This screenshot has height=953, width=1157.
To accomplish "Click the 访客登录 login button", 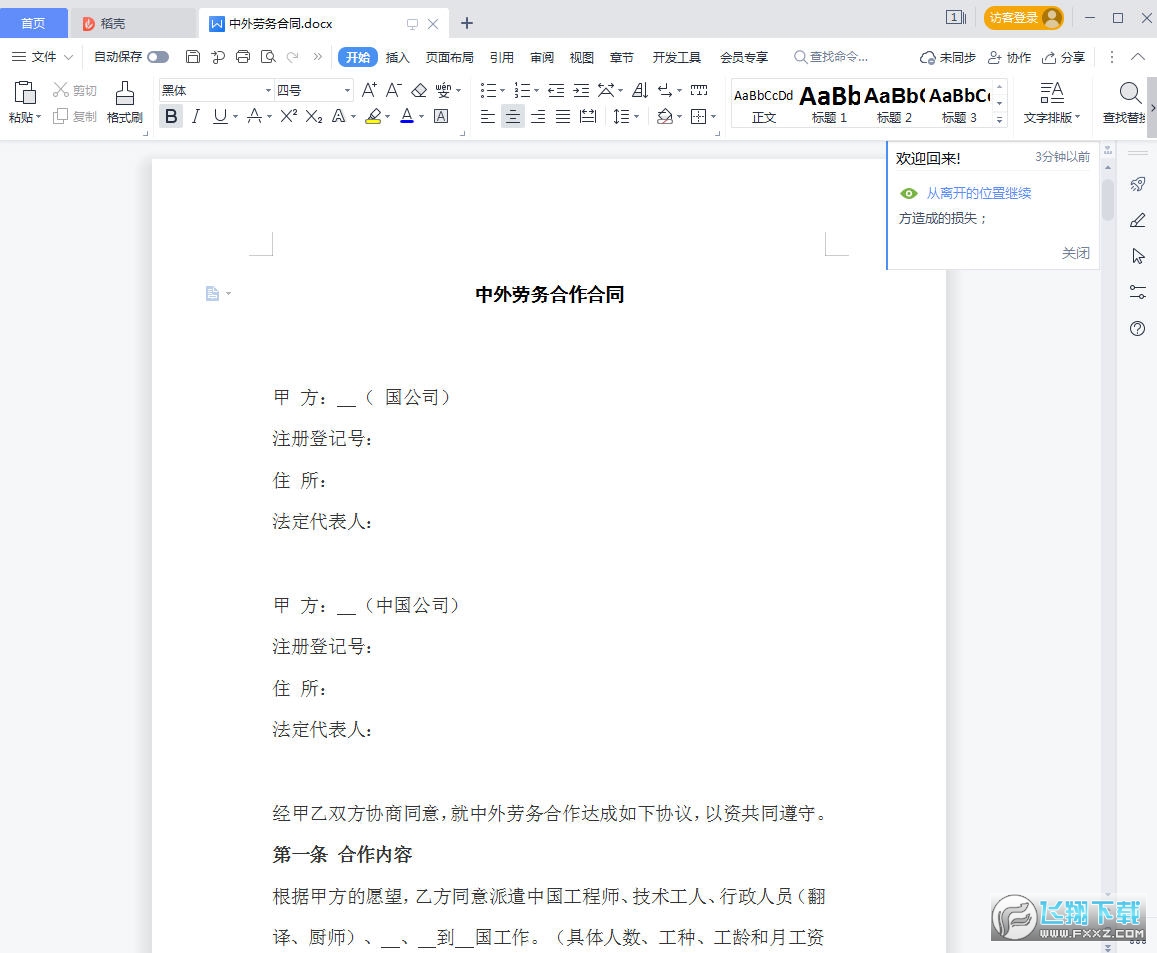I will coord(1023,17).
